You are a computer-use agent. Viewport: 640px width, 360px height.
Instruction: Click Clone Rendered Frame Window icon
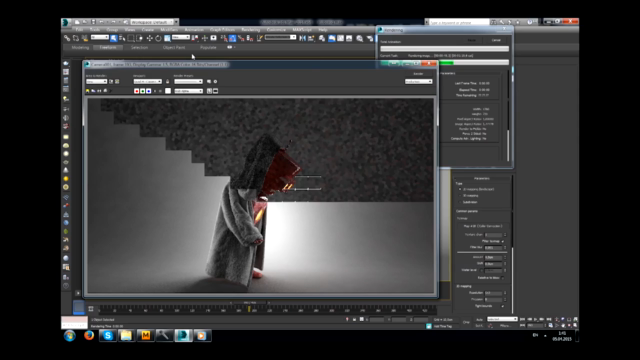coord(99,91)
